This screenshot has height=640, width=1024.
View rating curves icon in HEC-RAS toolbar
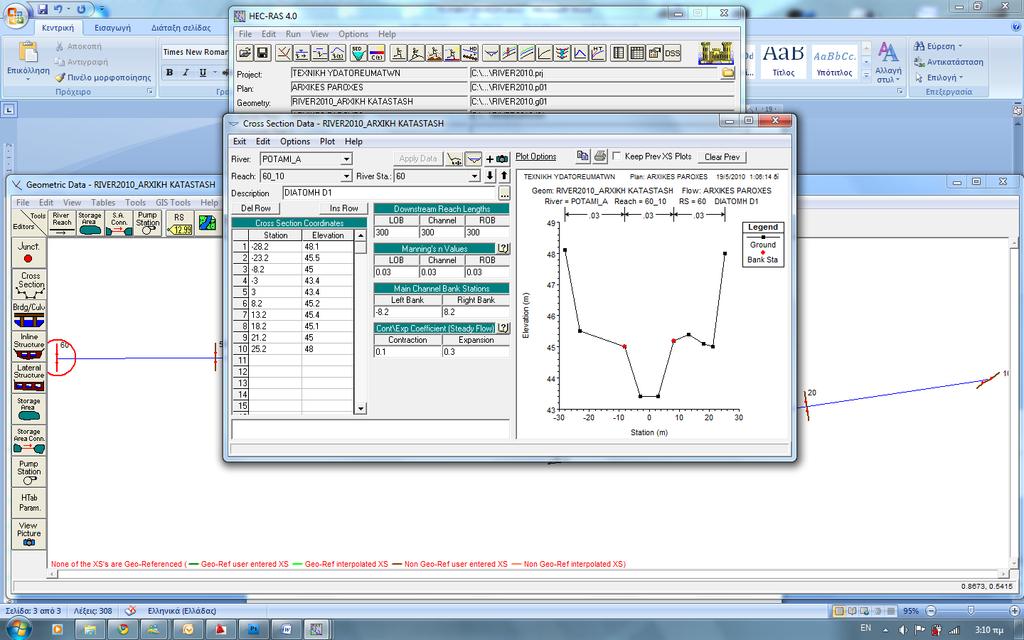[x=545, y=53]
